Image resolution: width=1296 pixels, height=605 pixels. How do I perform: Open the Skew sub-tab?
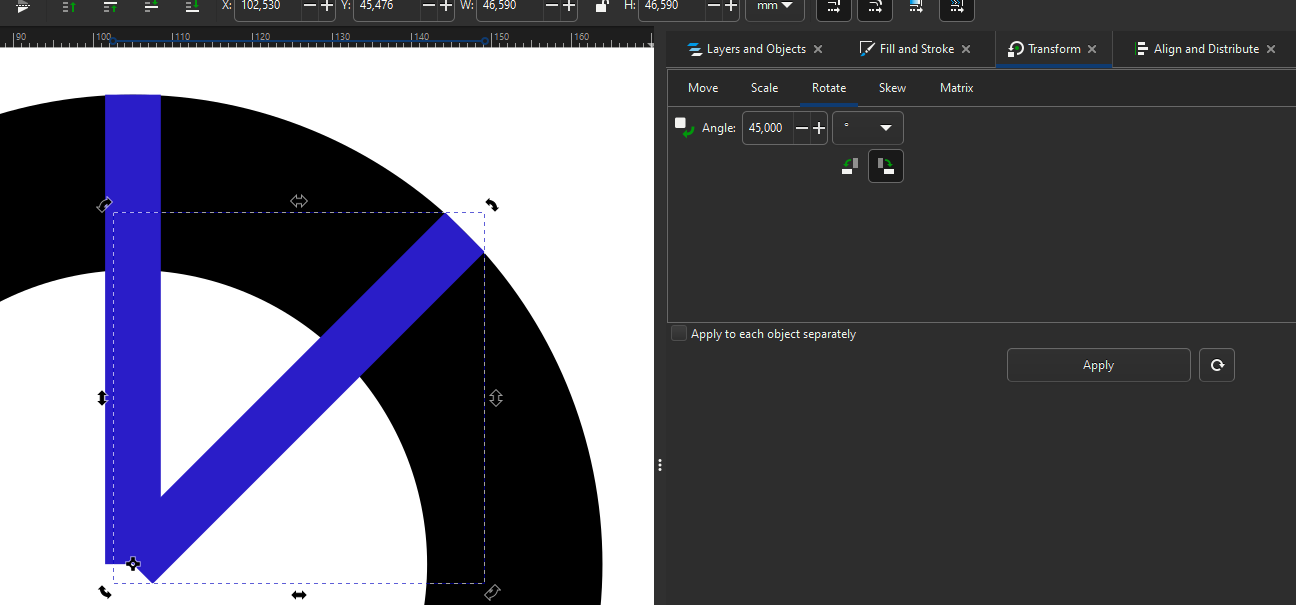(x=893, y=88)
